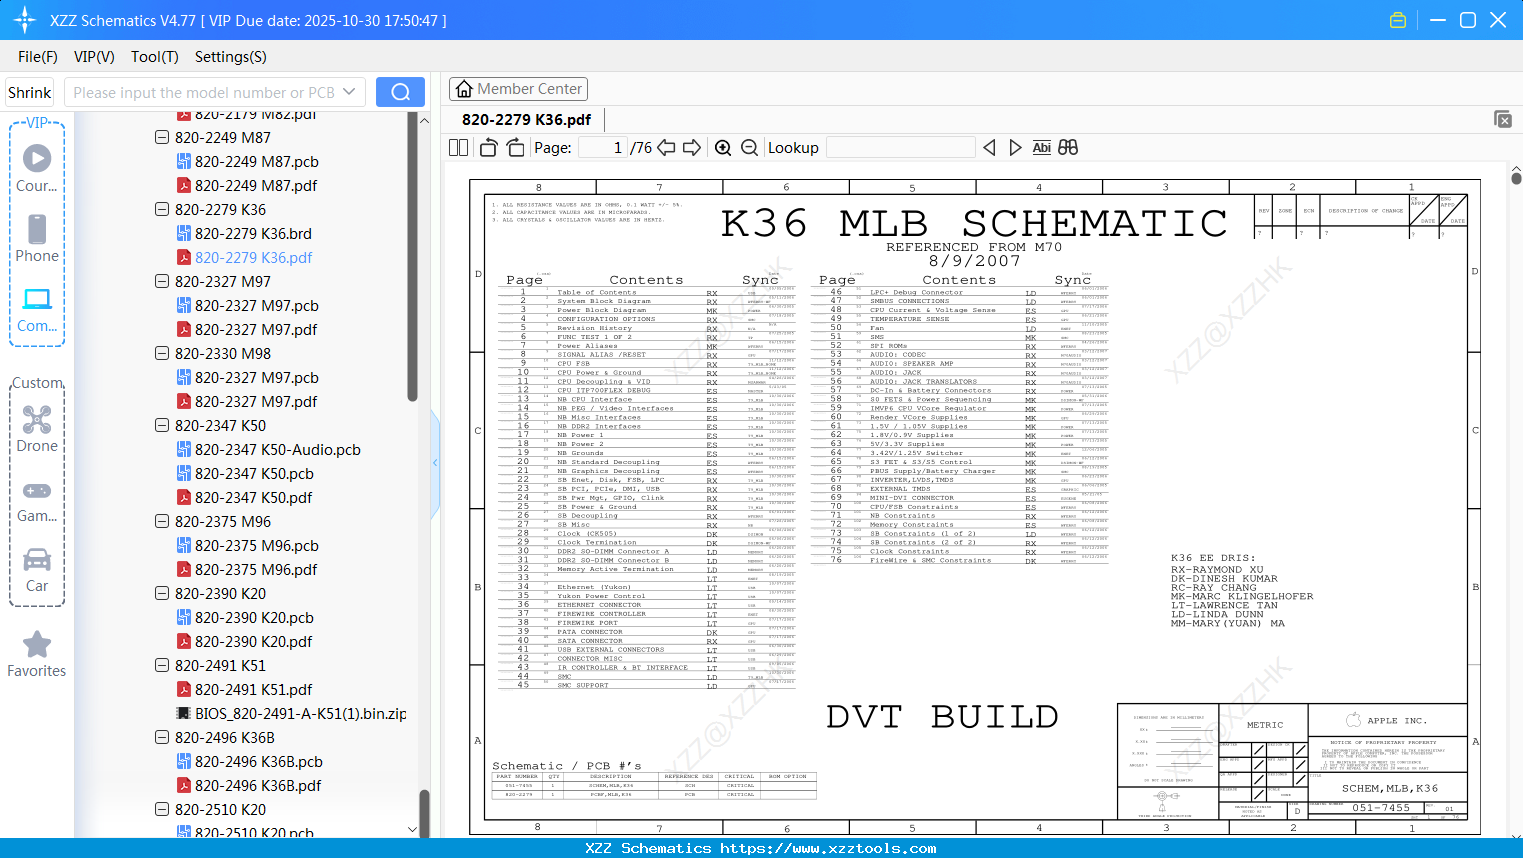Toggle the two-page split view
The image size is (1523, 858).
coord(458,148)
